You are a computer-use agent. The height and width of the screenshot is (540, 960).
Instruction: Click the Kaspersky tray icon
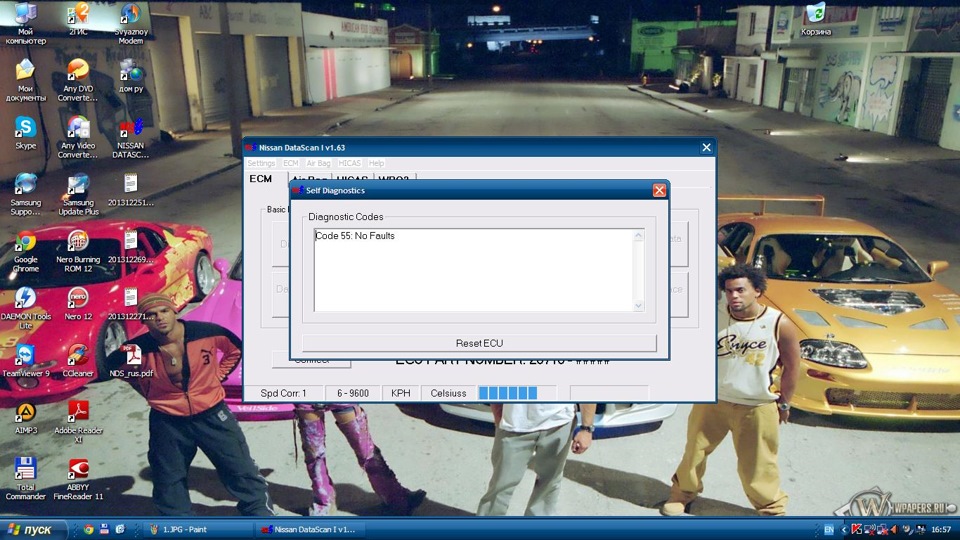click(857, 530)
